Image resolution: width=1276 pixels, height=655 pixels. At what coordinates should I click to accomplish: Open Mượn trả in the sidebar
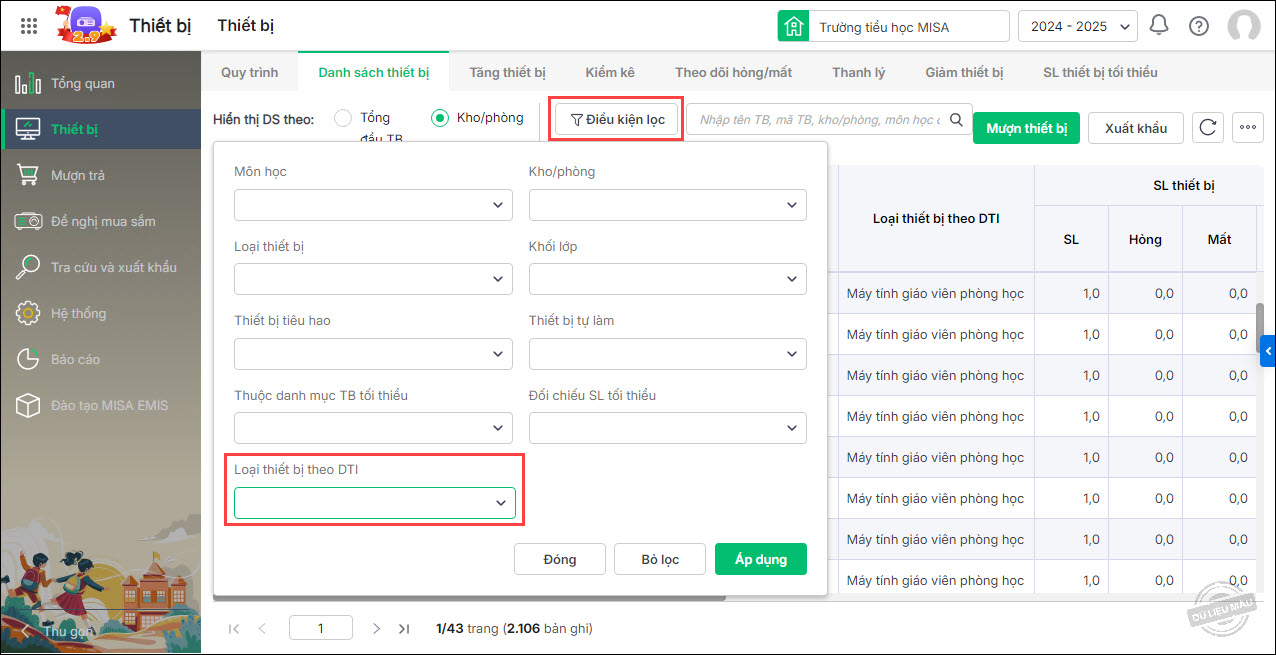[x=78, y=175]
